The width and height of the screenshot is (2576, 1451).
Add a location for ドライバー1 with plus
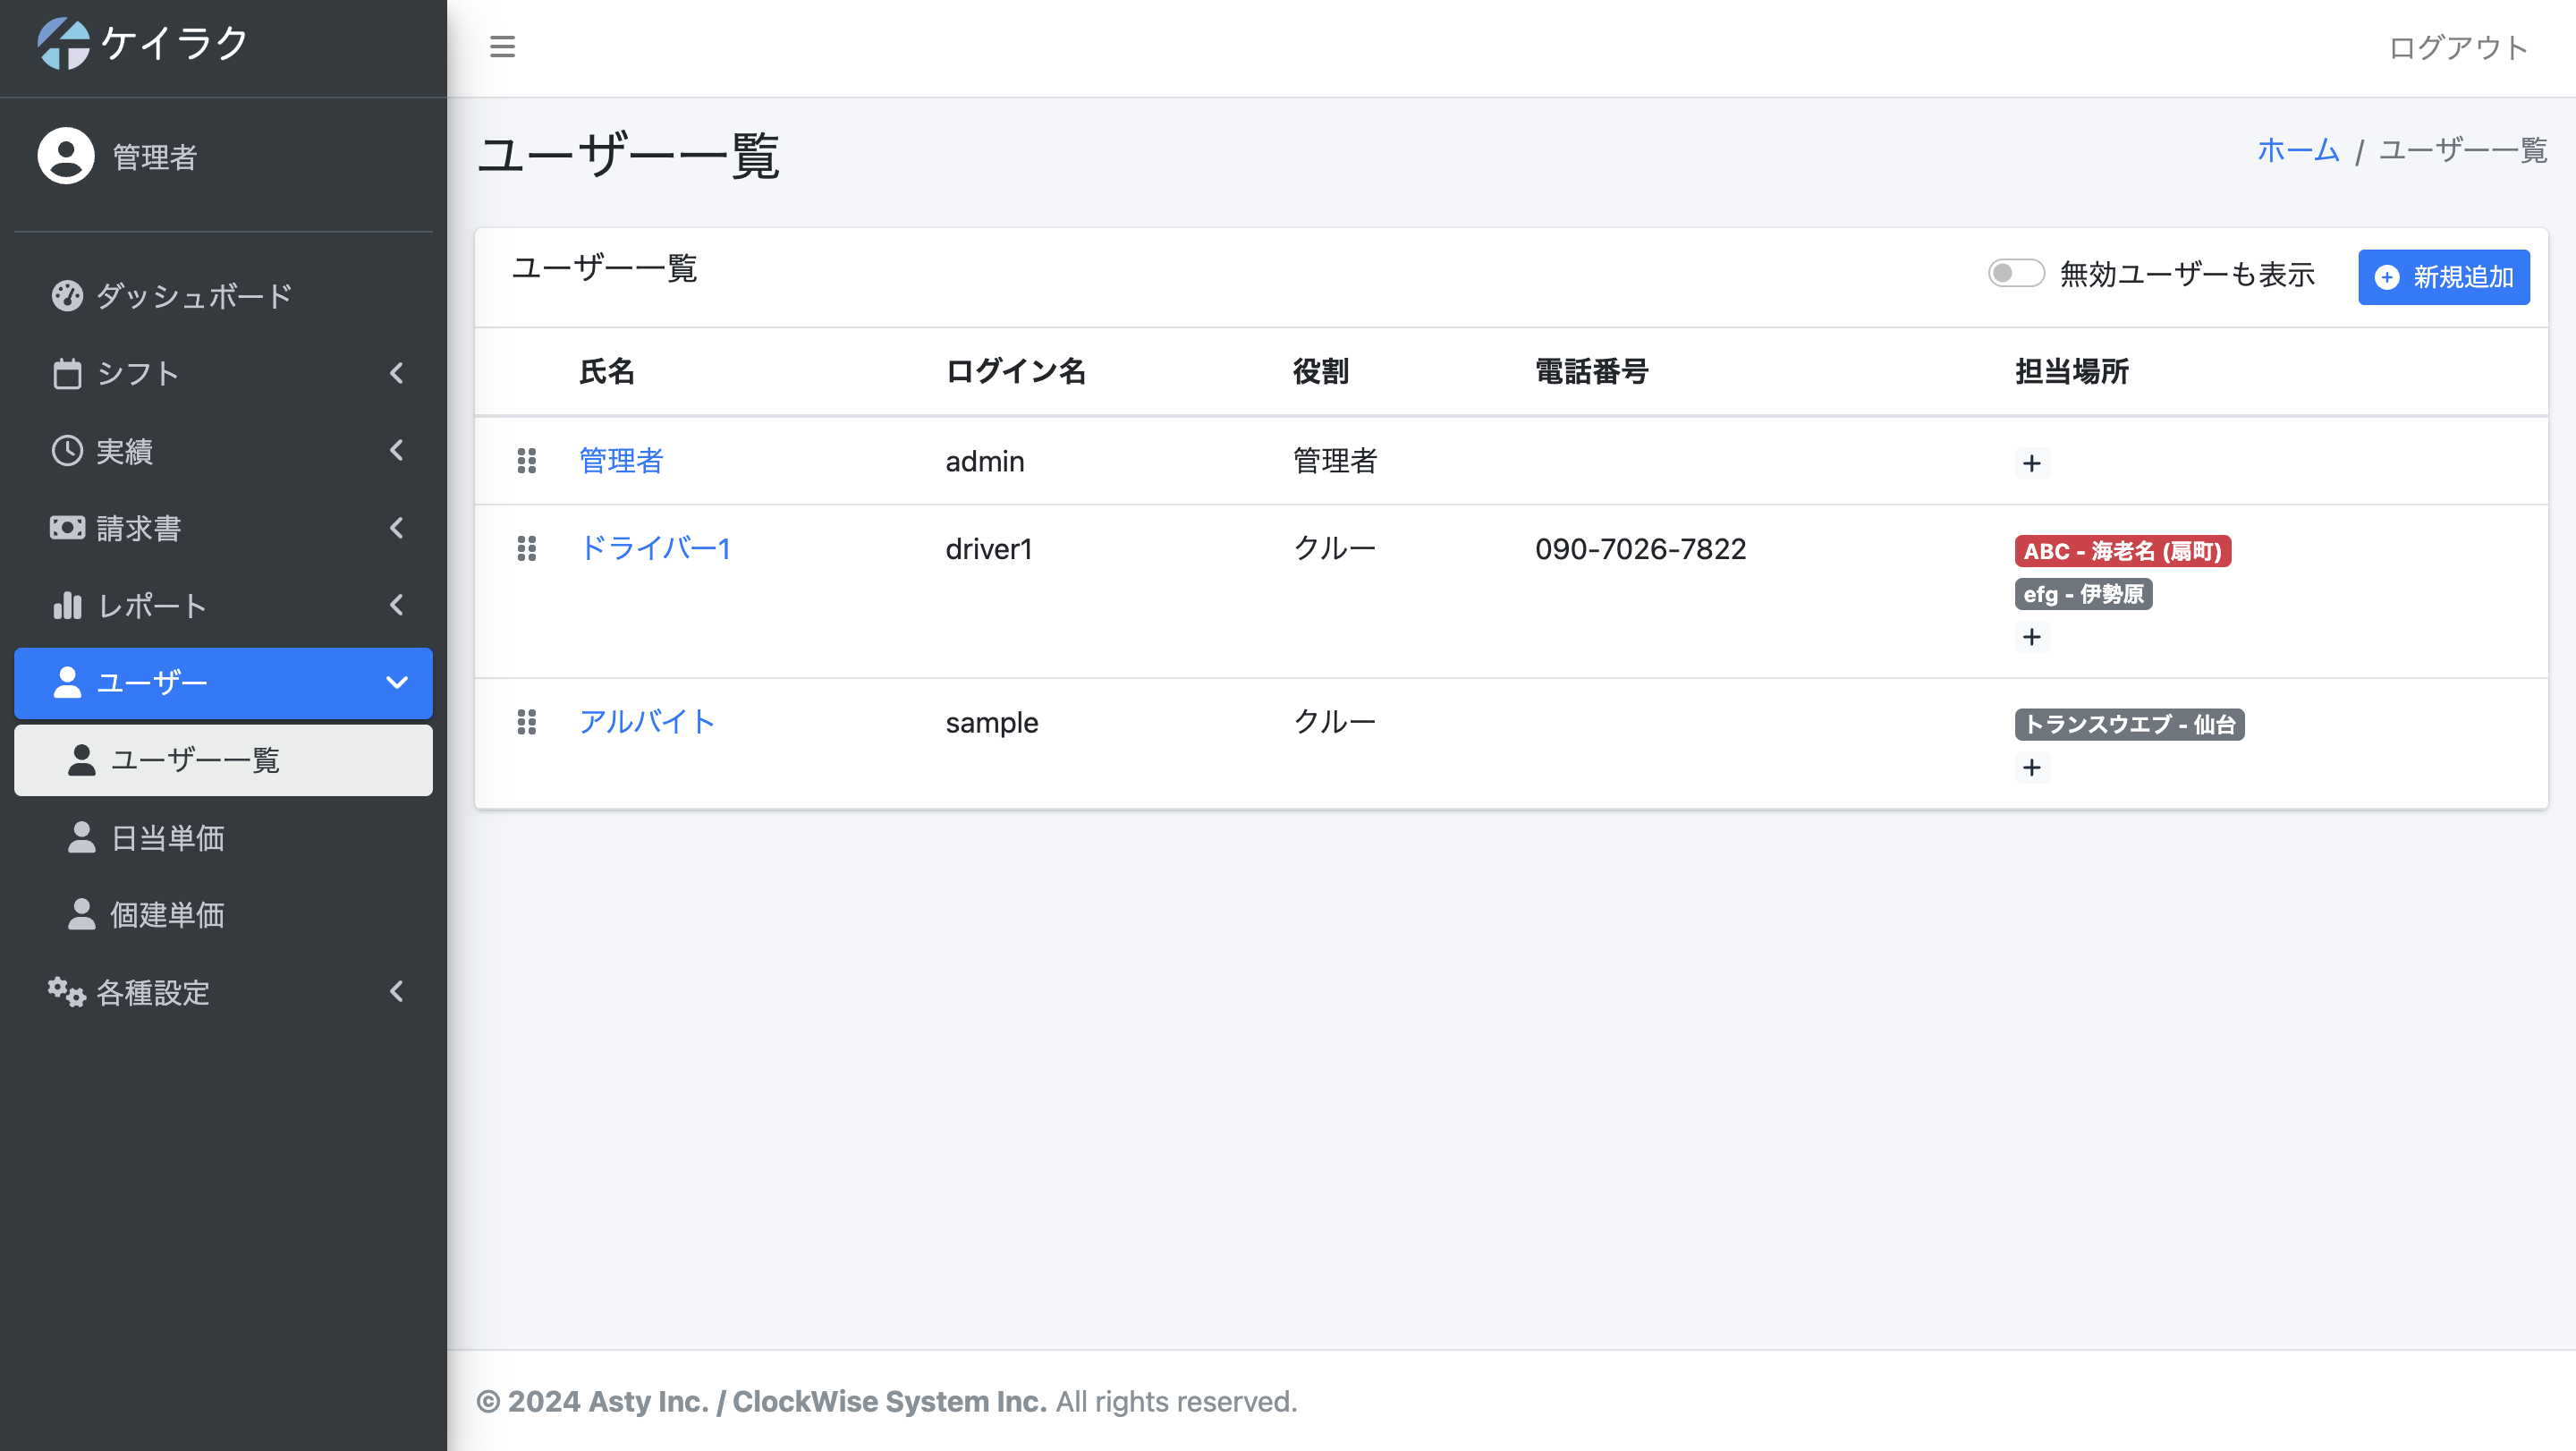coord(2031,637)
